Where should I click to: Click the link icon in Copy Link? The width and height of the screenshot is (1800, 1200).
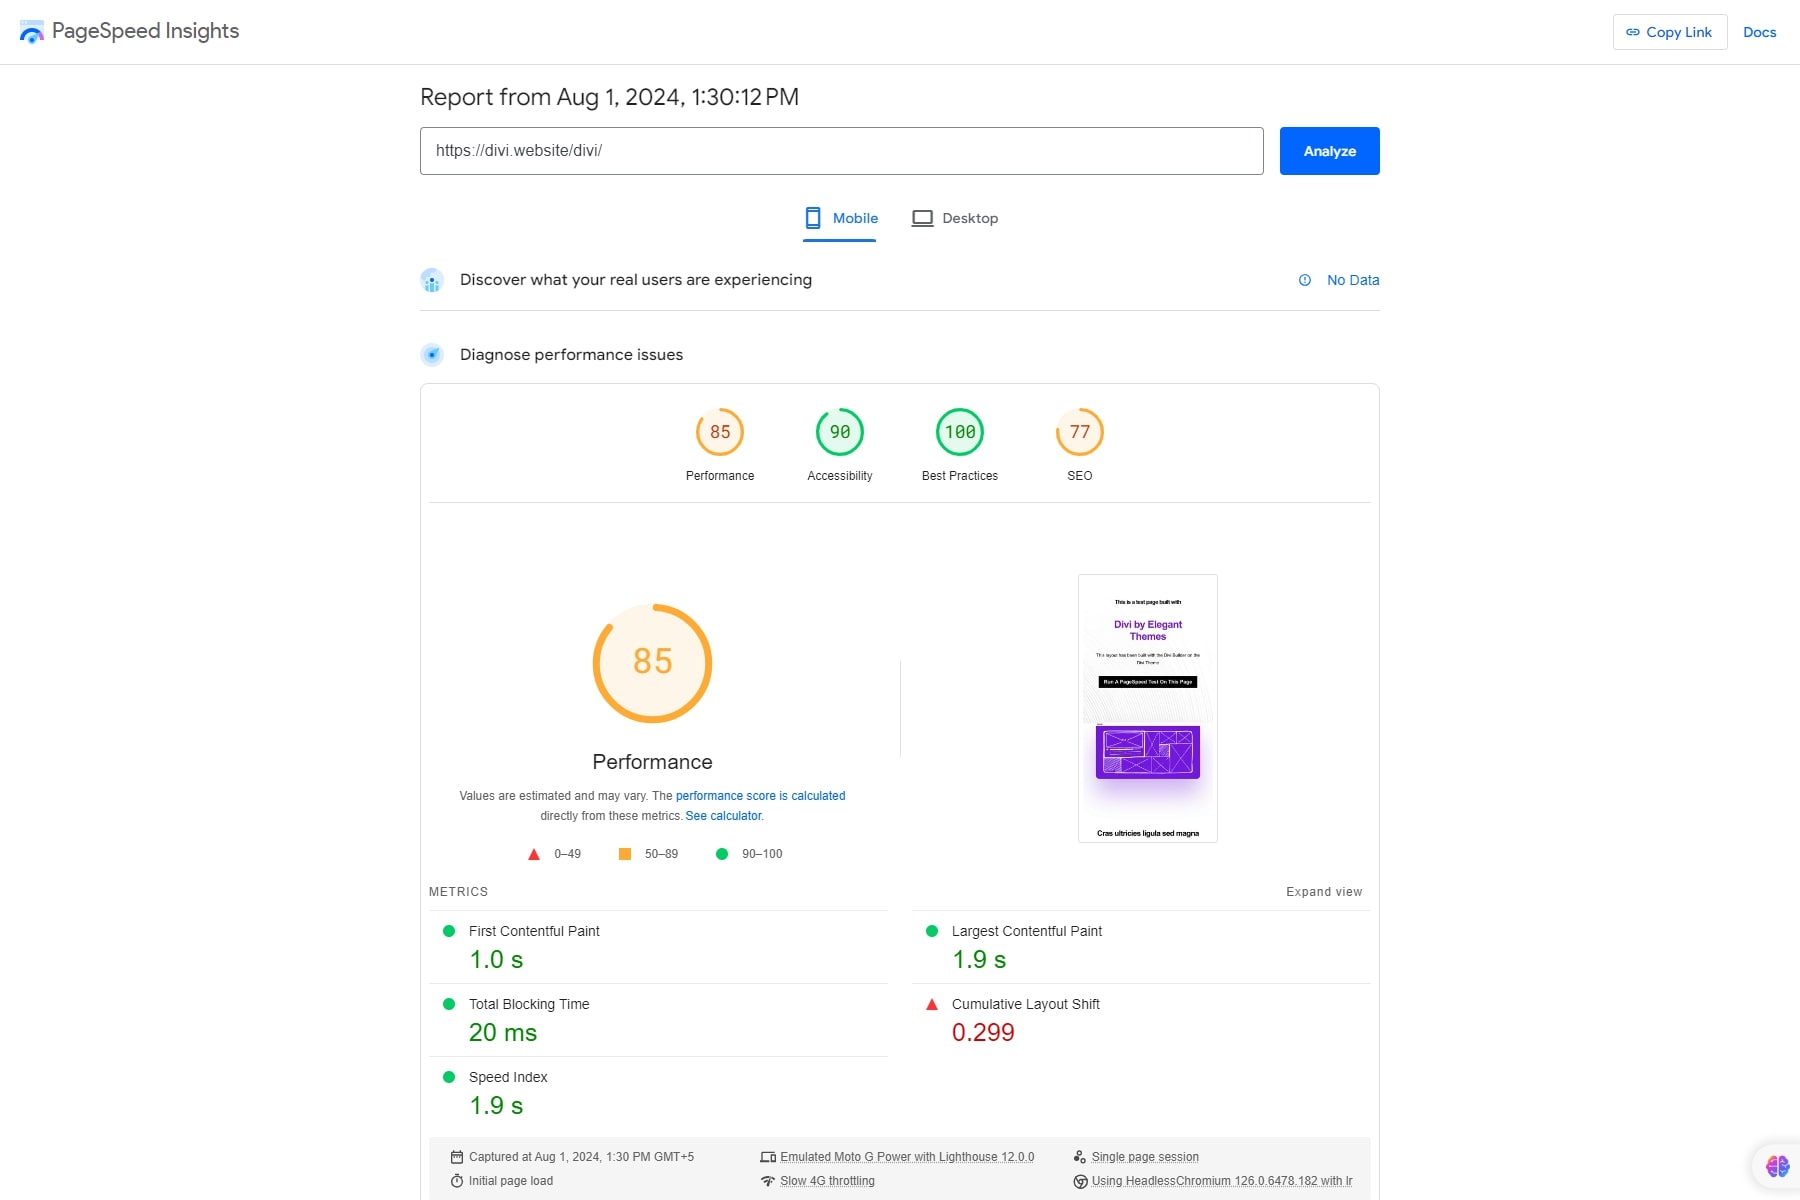point(1633,32)
